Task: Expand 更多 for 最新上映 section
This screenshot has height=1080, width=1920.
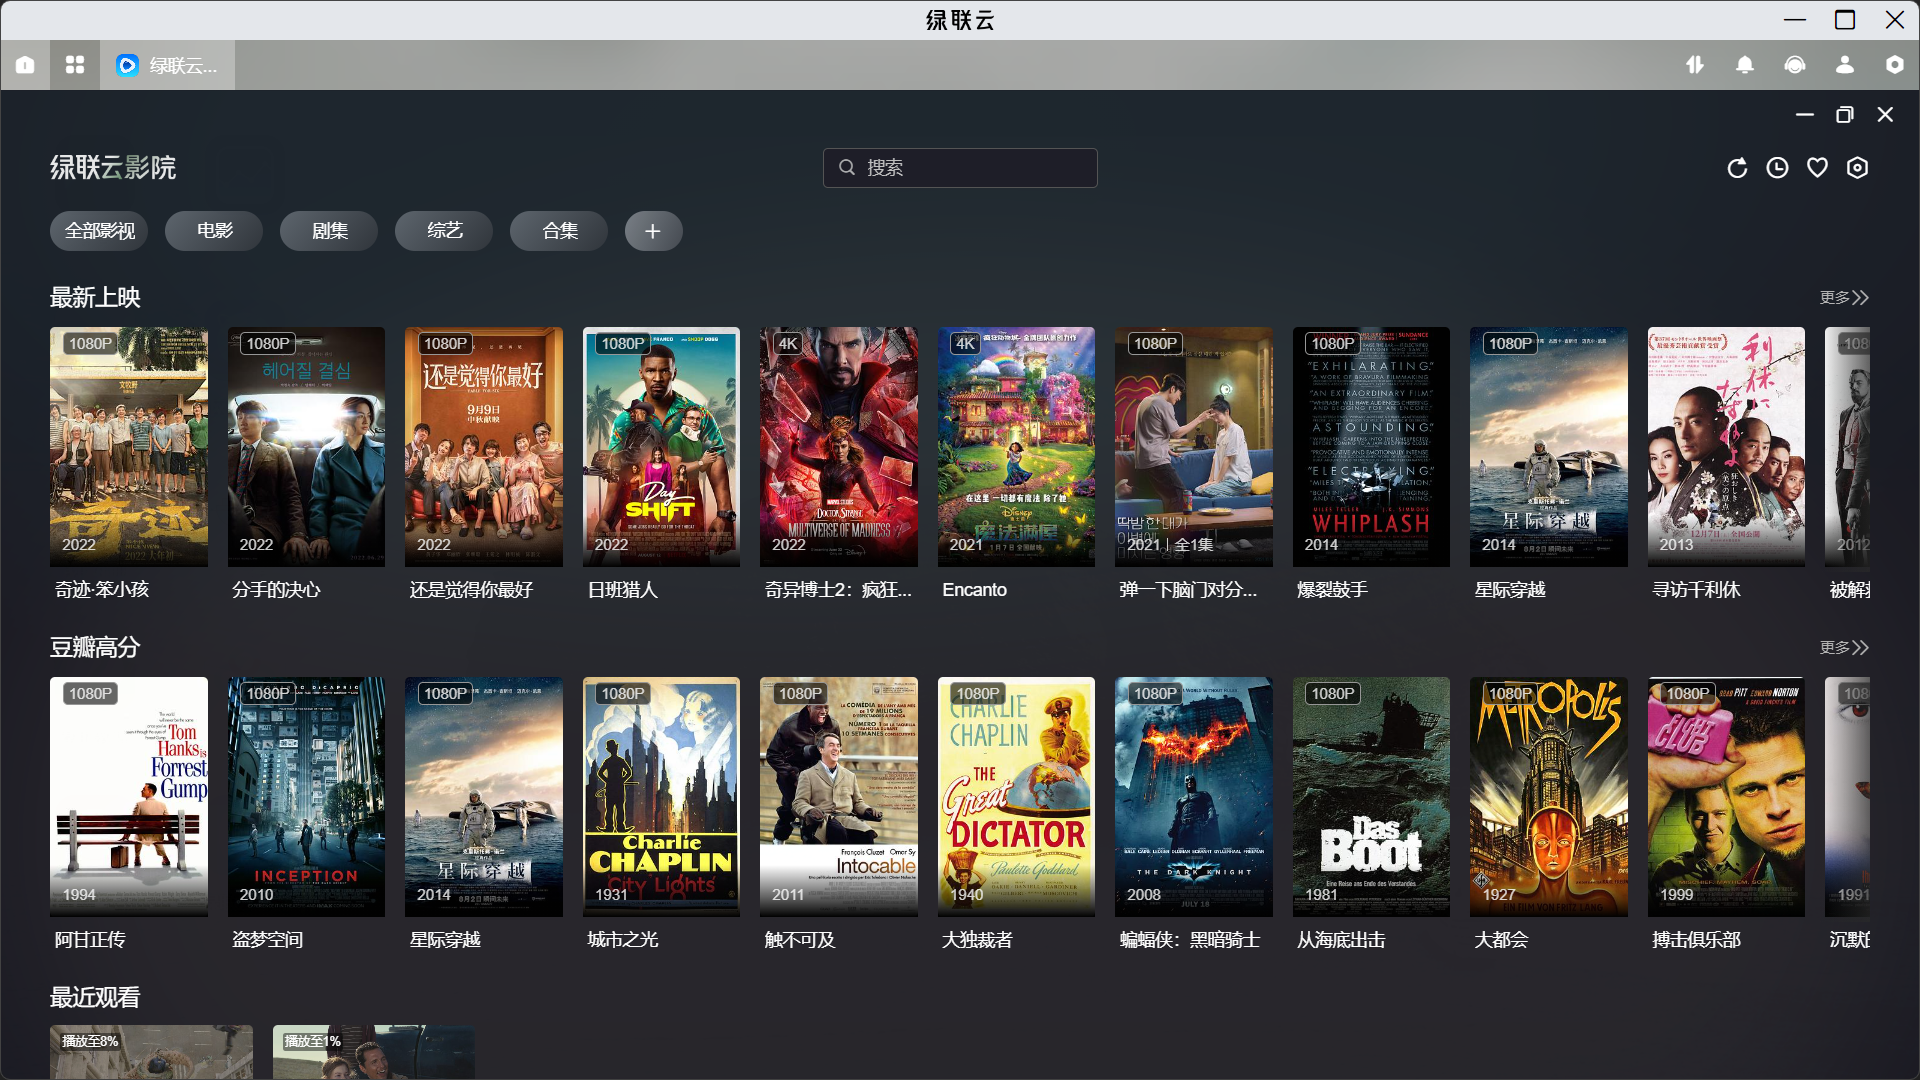Action: pos(1843,298)
